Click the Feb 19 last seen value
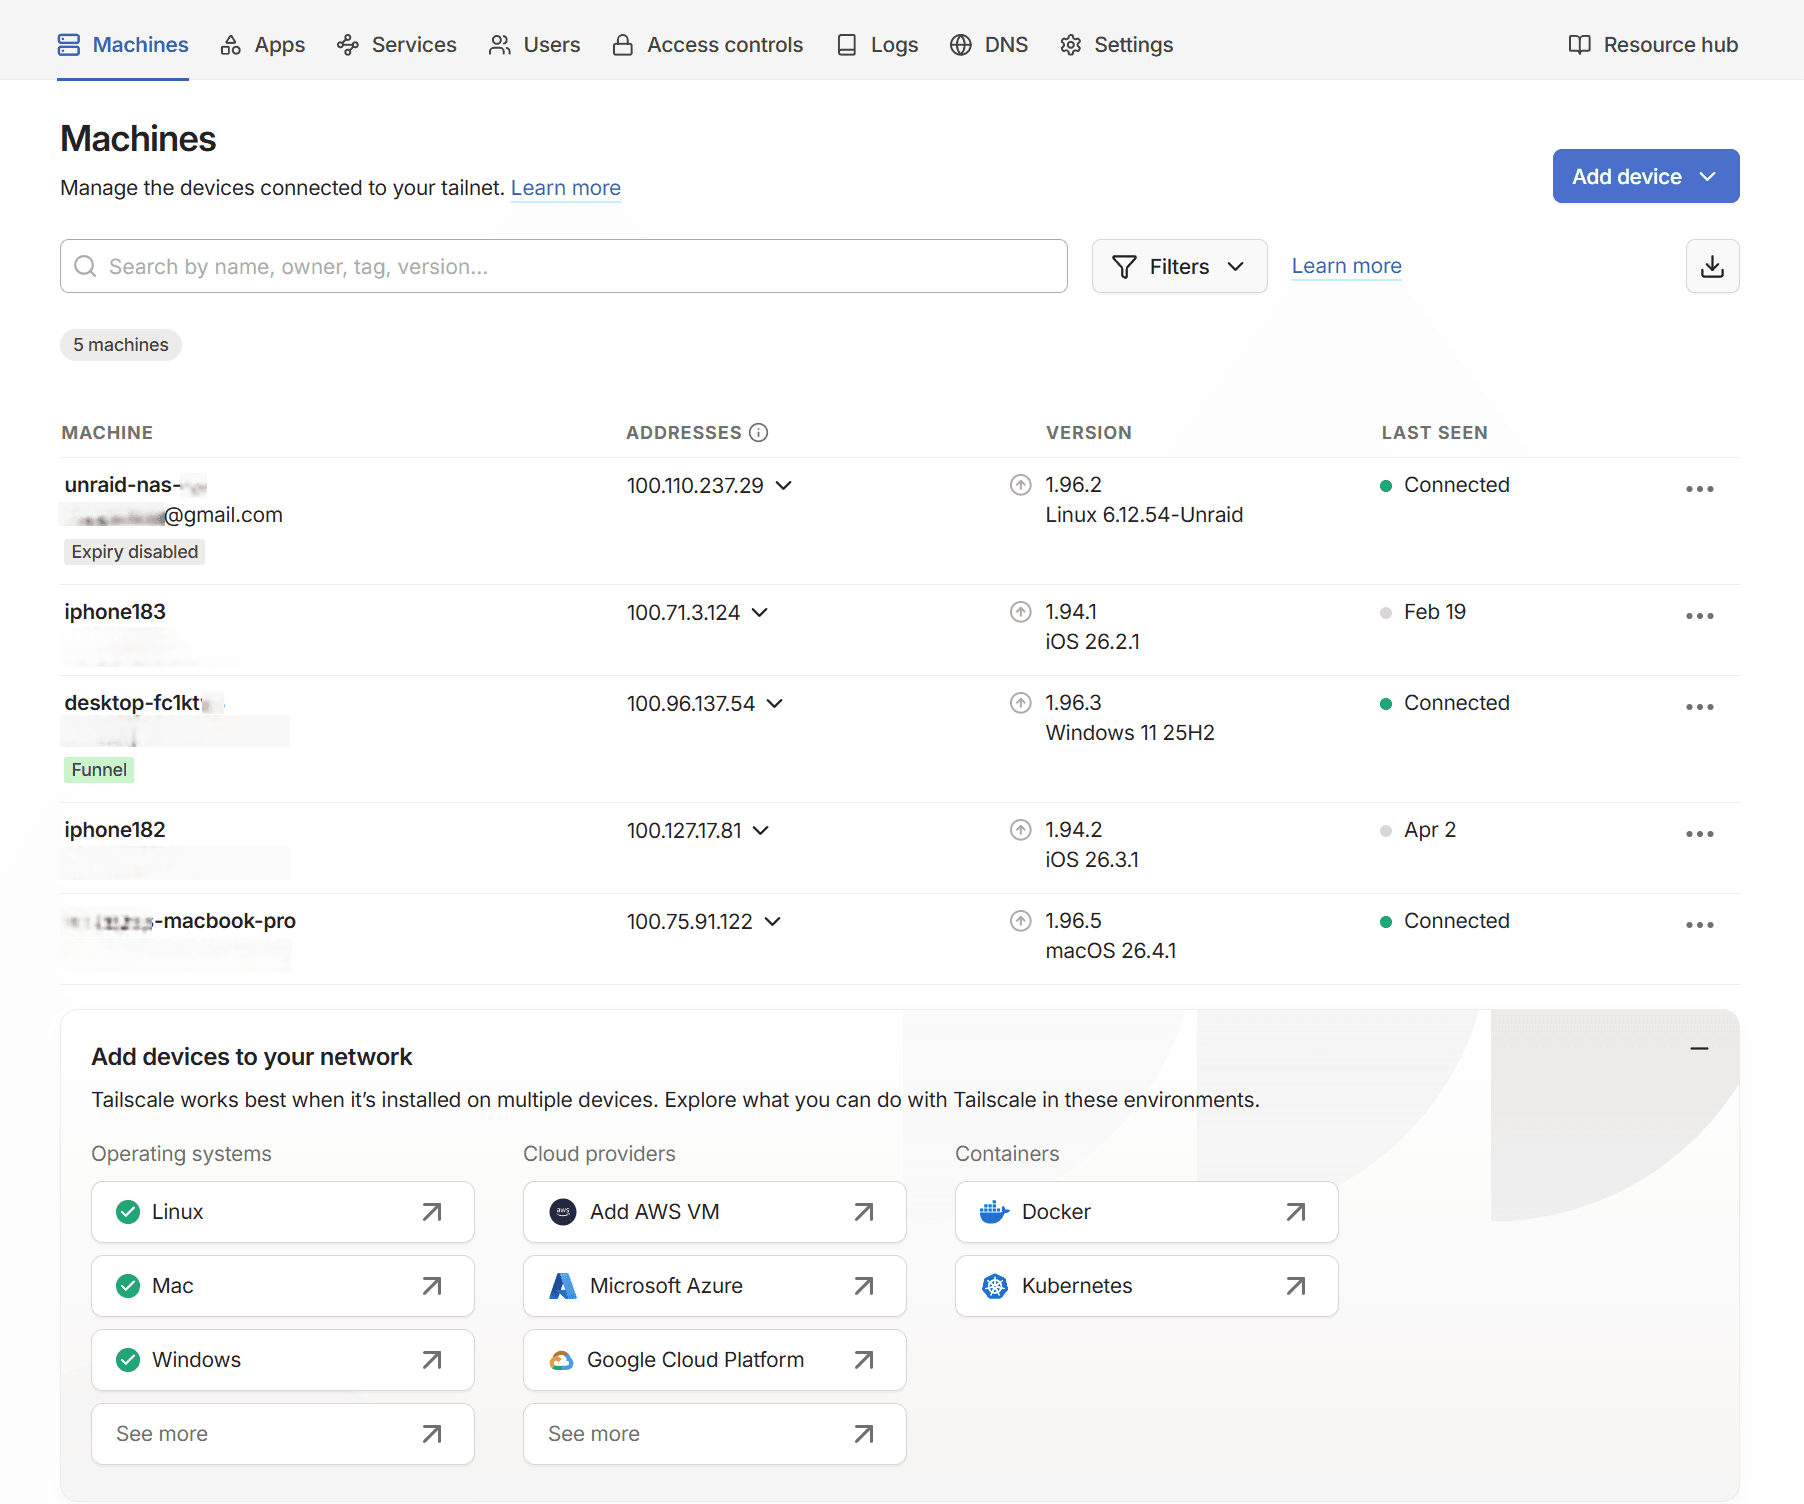1804x1504 pixels. pos(1435,612)
